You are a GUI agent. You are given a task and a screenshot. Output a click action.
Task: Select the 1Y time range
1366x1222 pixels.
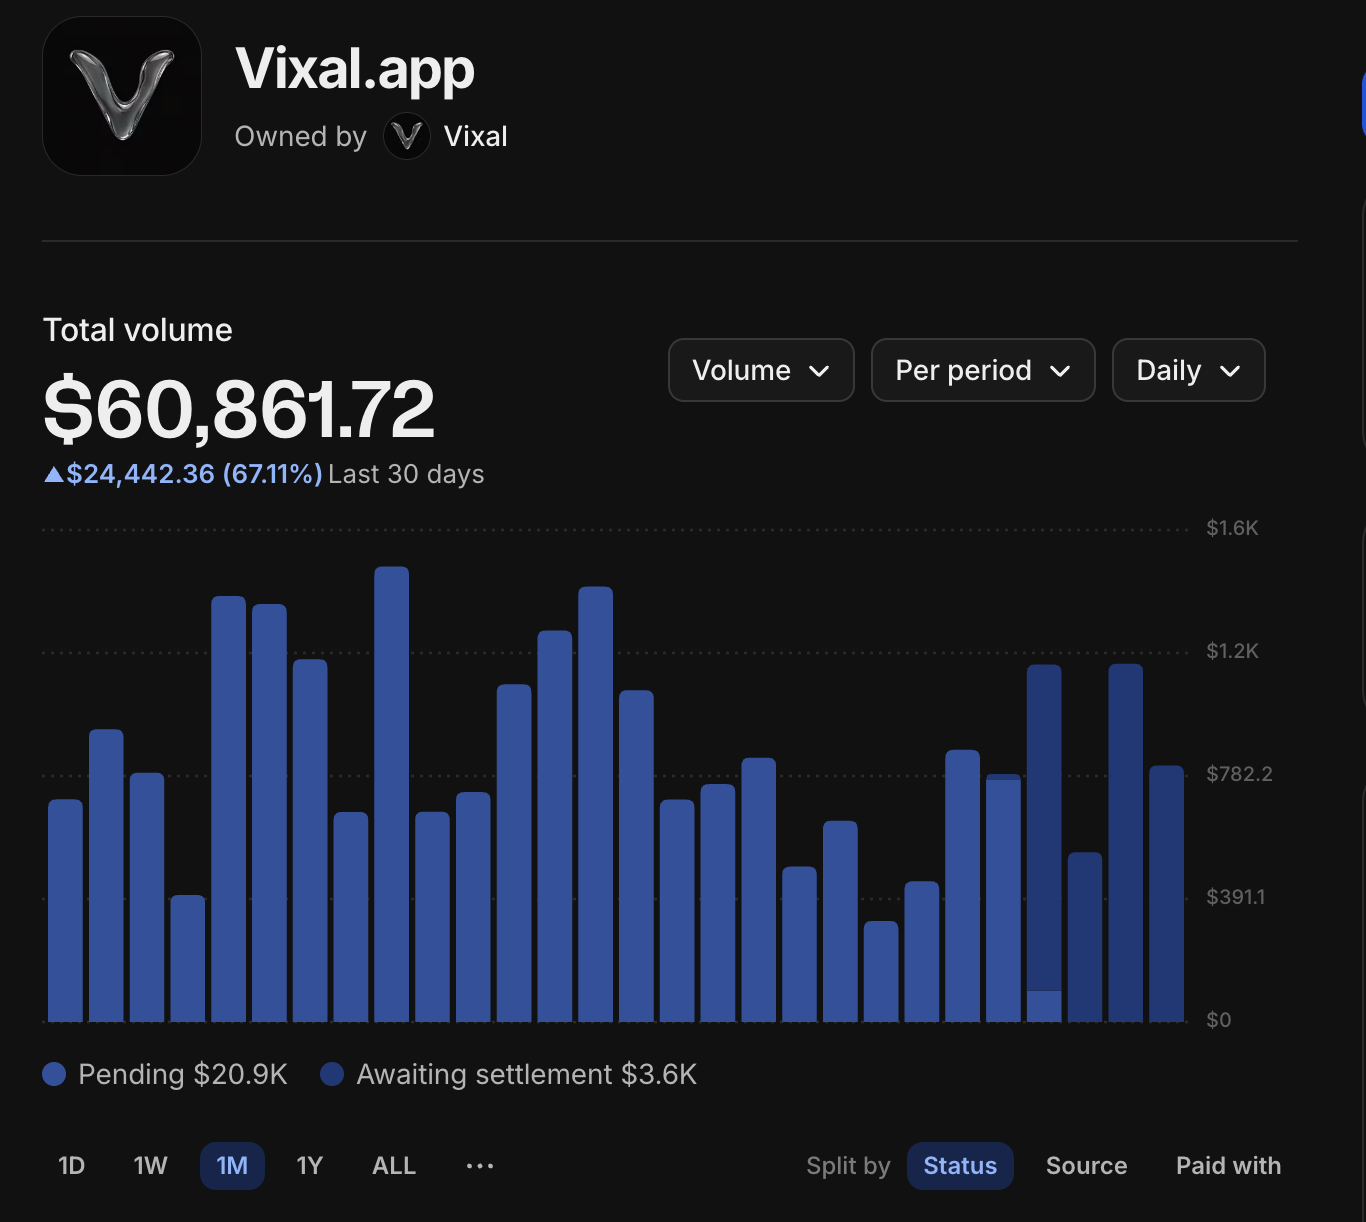tap(310, 1166)
